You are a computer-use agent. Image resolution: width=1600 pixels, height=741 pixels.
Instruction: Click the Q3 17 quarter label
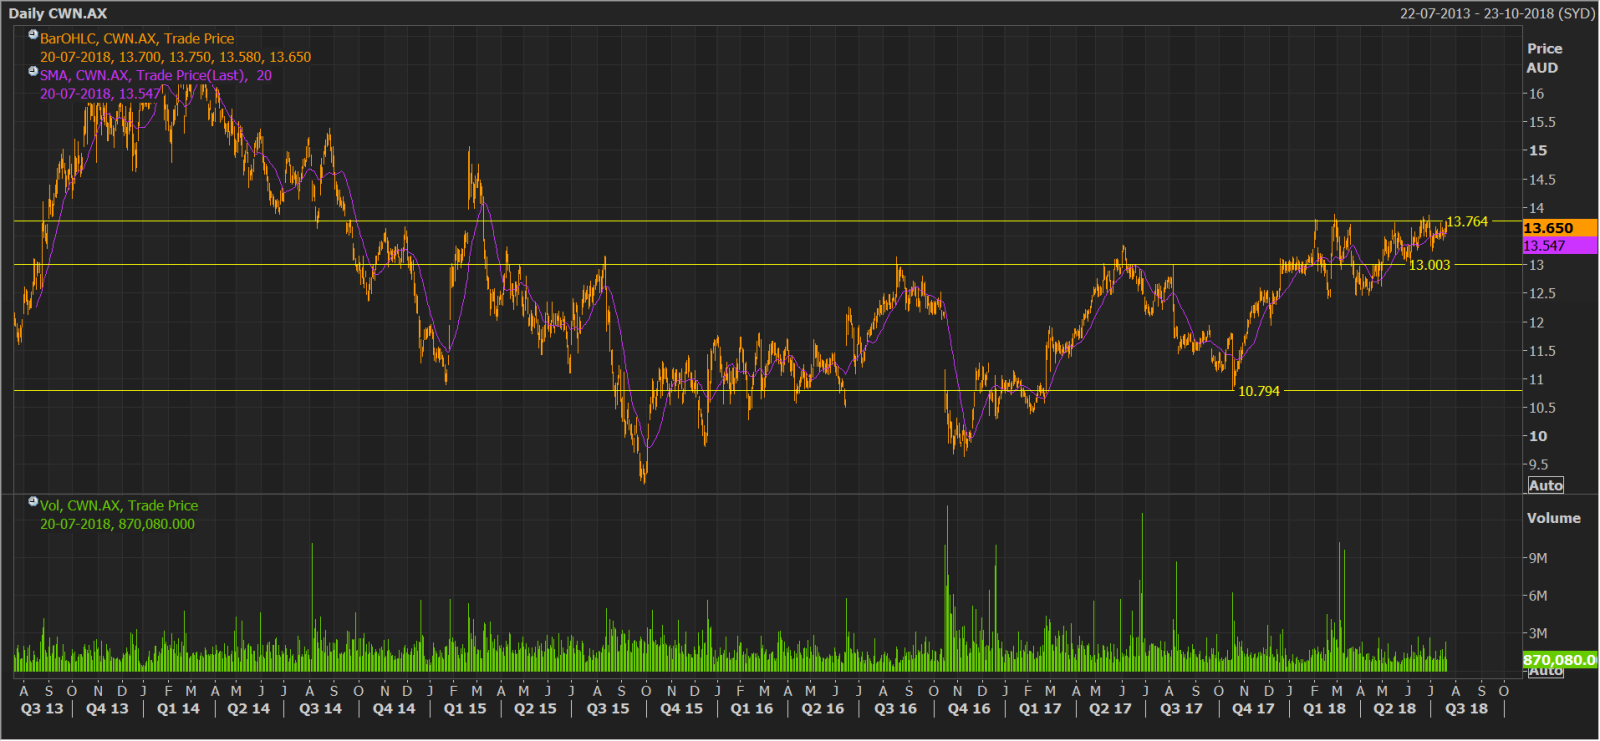coord(1181,709)
